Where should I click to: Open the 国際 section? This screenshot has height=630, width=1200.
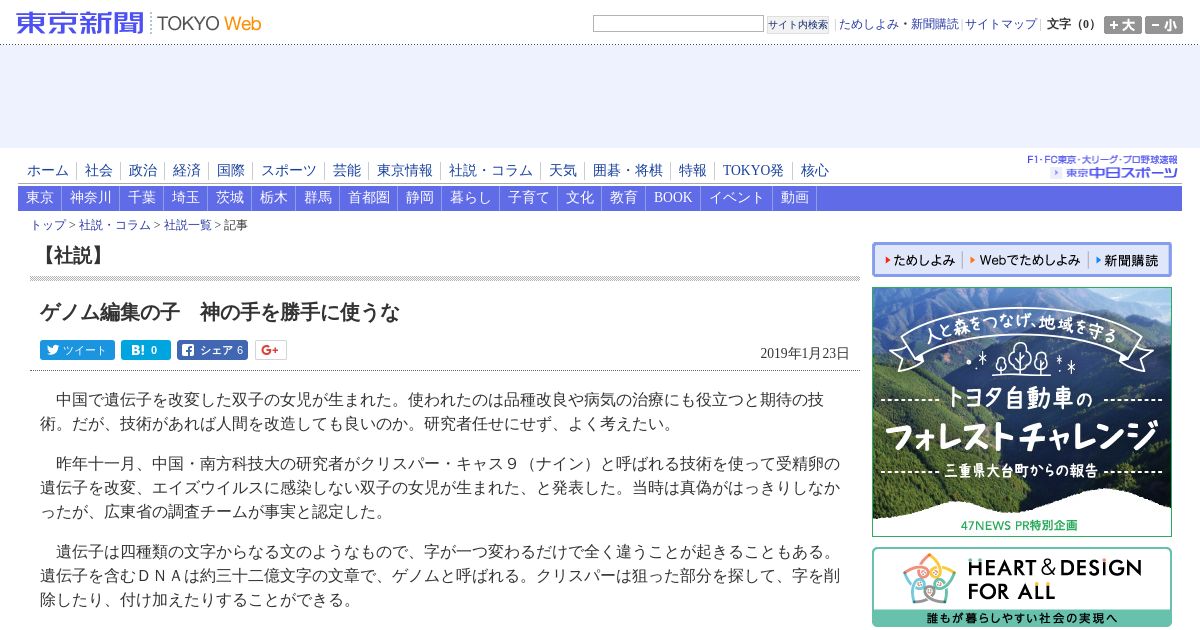coord(231,171)
